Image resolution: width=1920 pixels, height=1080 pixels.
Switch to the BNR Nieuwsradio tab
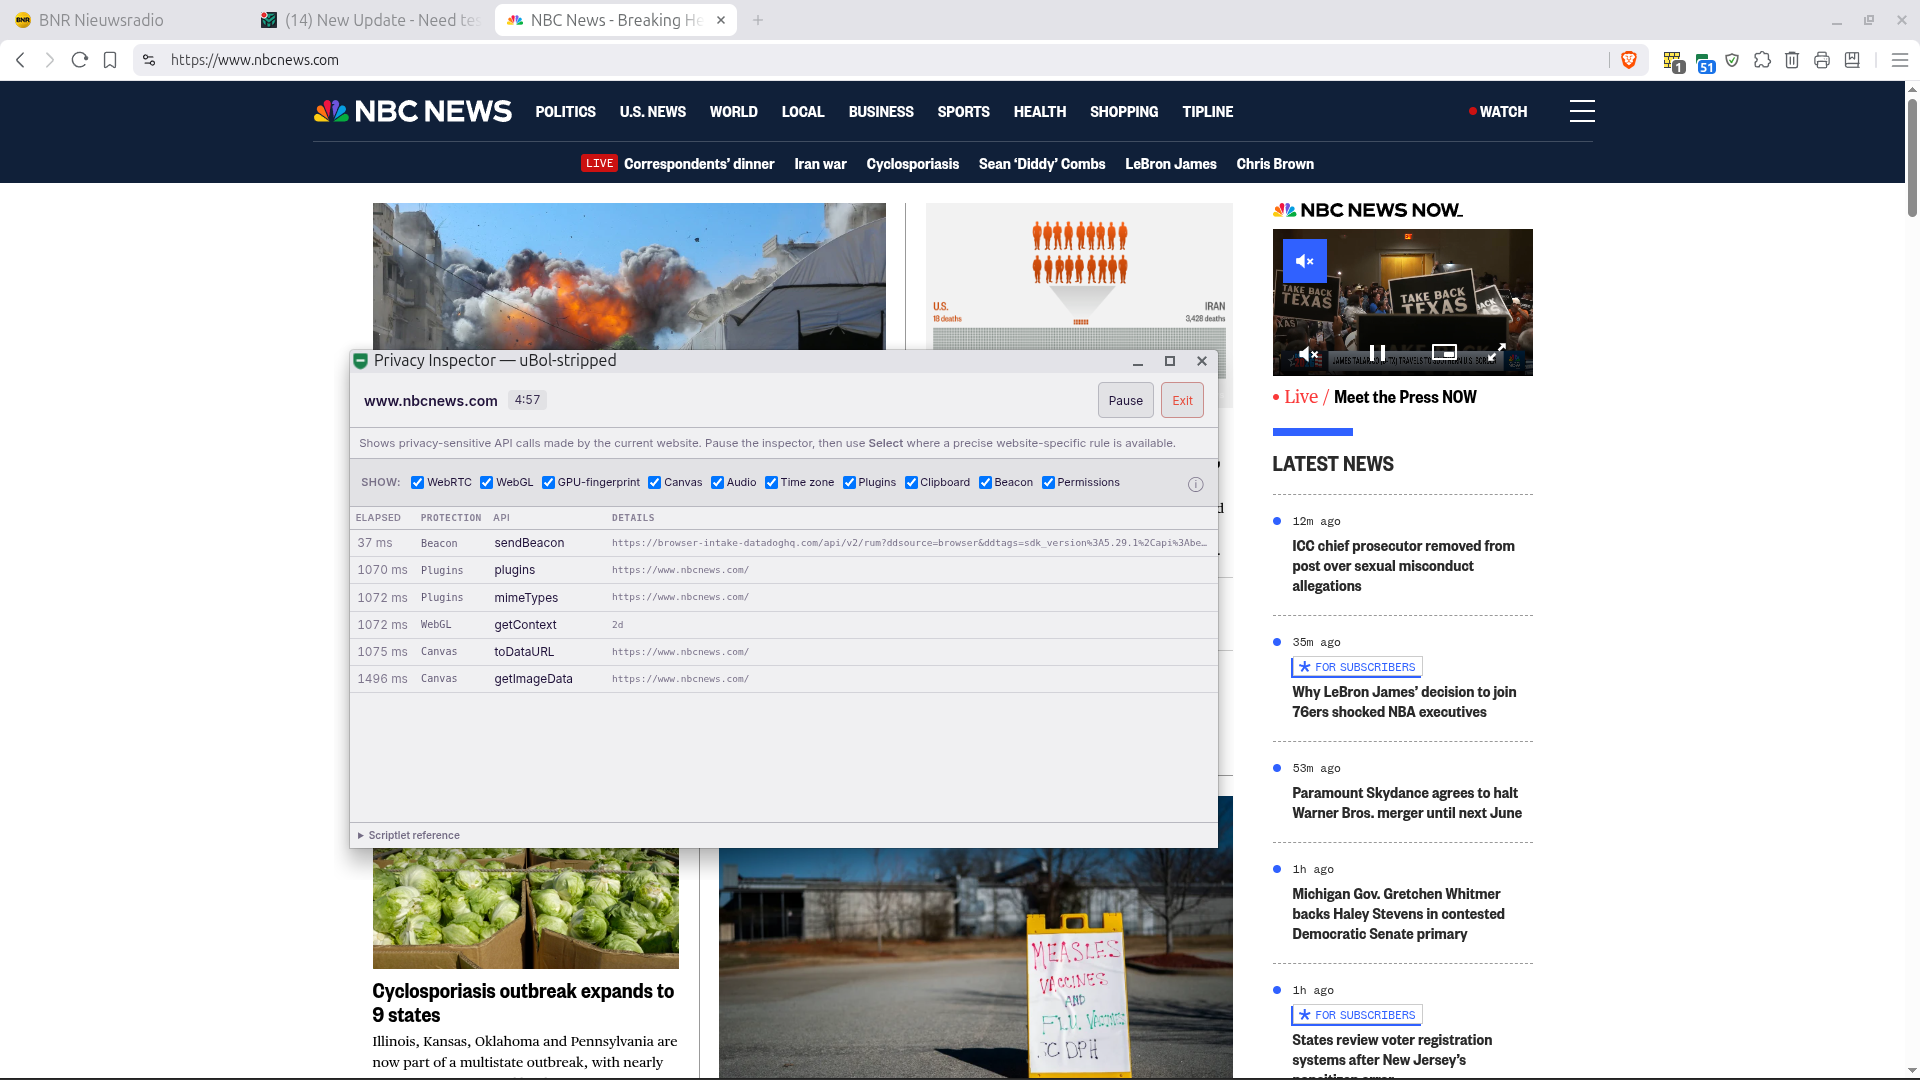(x=101, y=20)
